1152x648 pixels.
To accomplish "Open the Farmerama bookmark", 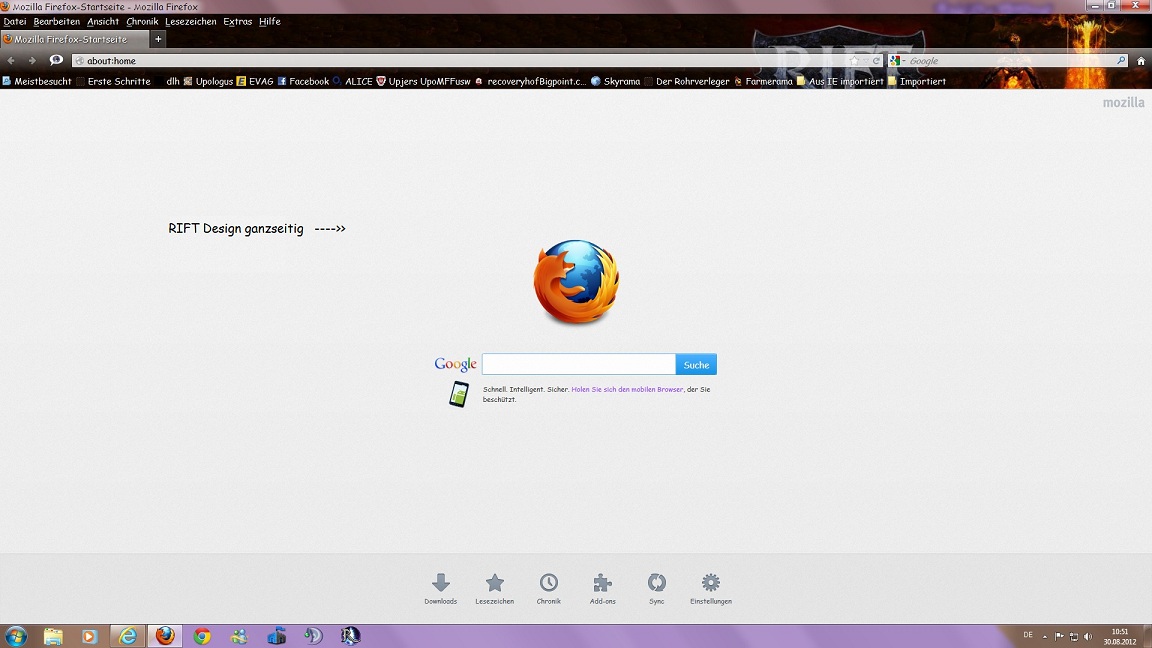I will click(x=763, y=82).
